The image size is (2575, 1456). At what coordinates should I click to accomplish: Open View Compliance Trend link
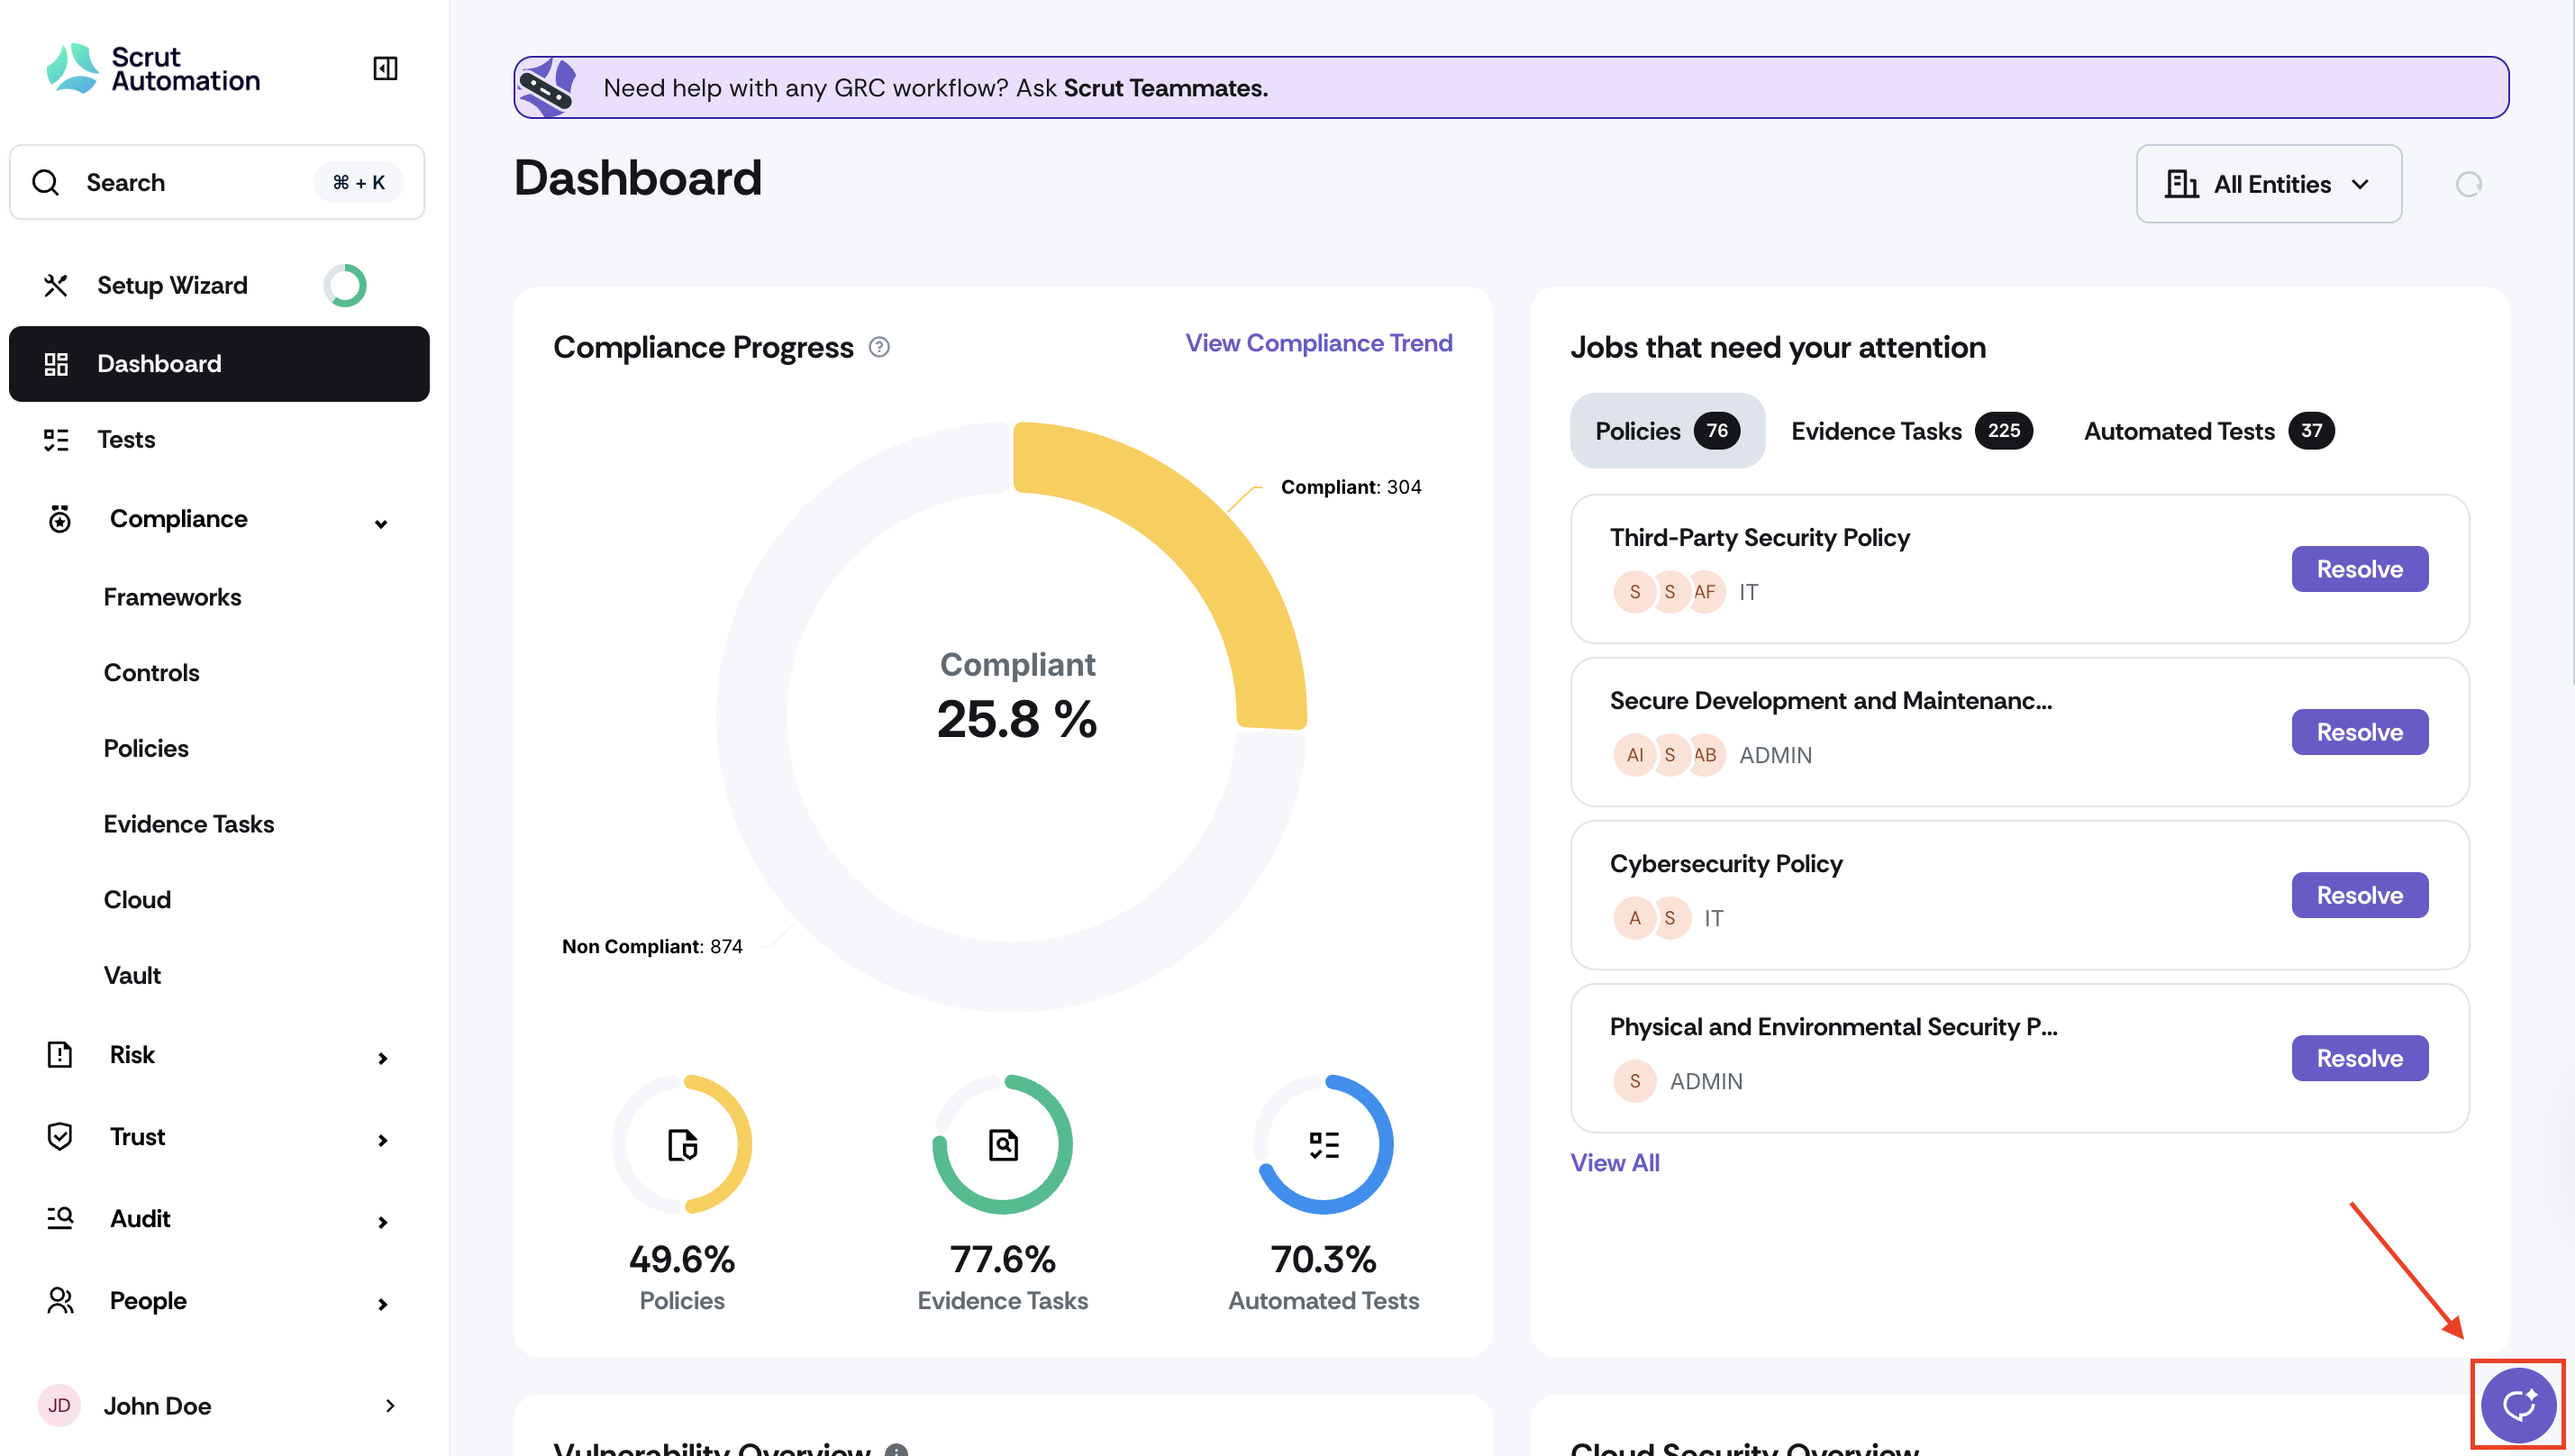point(1318,343)
